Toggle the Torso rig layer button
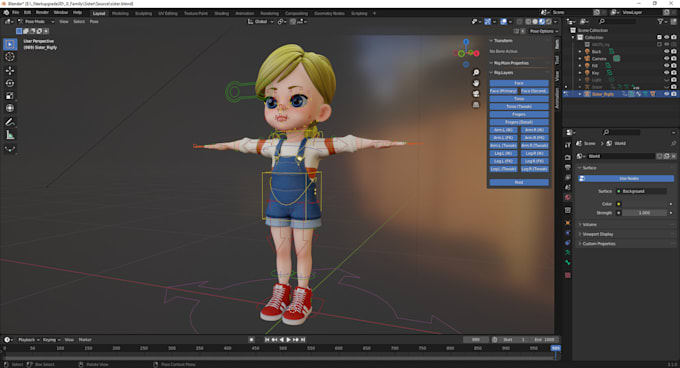This screenshot has width=680, height=368. click(x=519, y=98)
